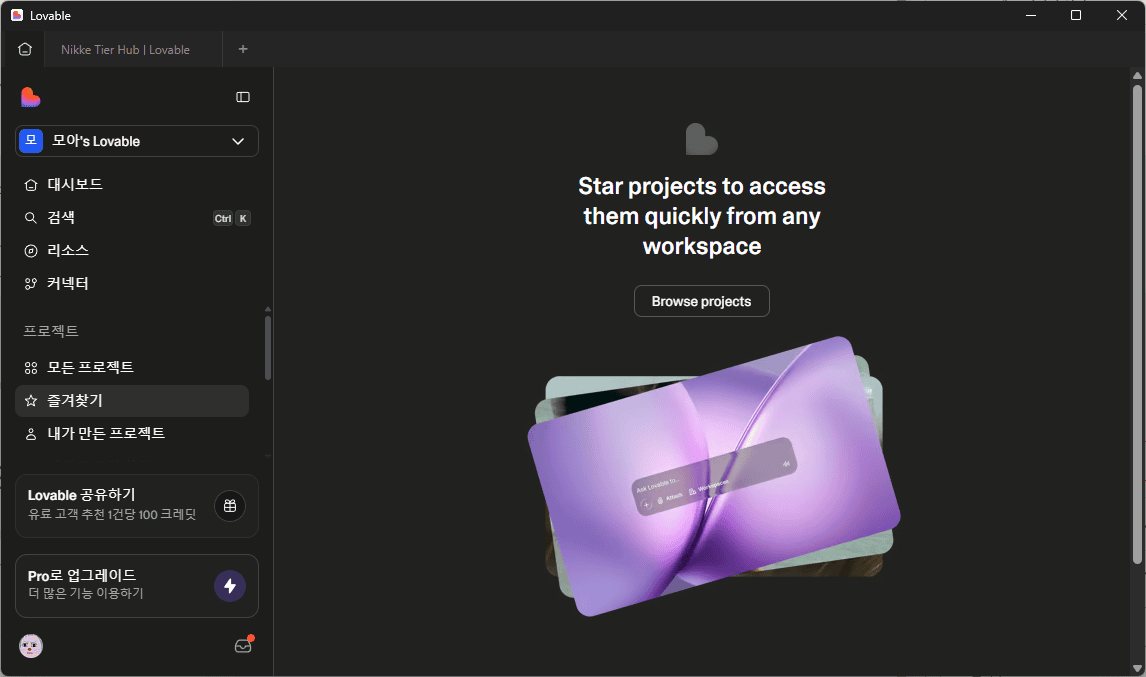The height and width of the screenshot is (677, 1146).
Task: Click the blue 모 workspace avatar
Action: 31,141
